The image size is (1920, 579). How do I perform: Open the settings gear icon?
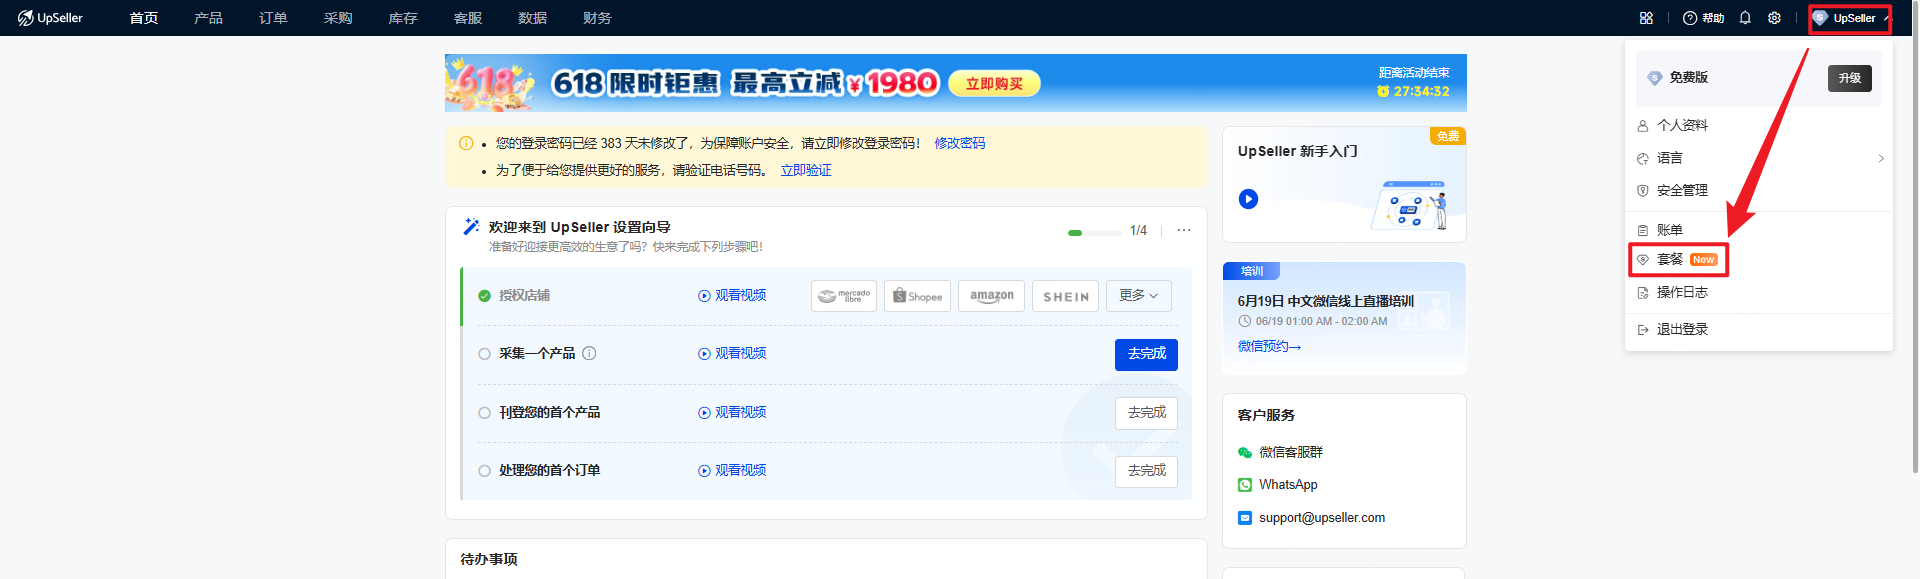tap(1774, 18)
